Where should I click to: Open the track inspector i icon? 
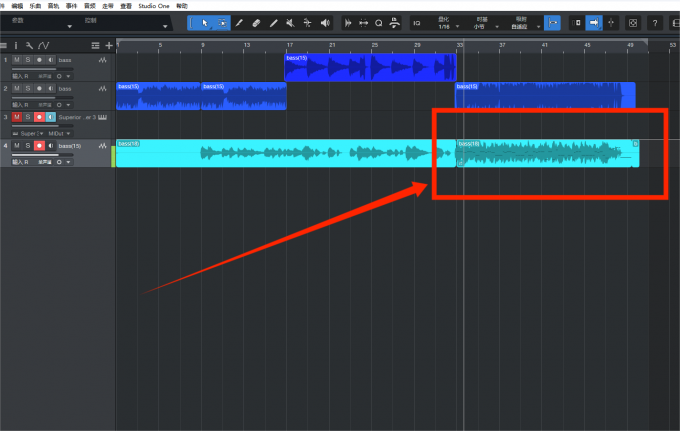(x=16, y=46)
